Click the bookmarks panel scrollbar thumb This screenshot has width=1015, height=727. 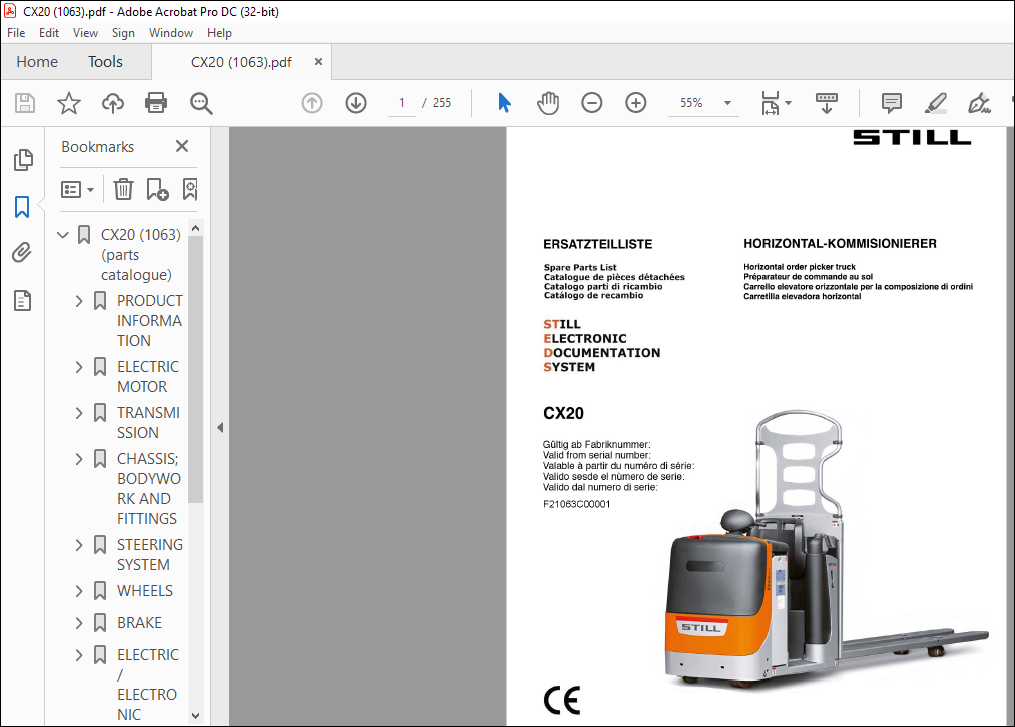click(x=195, y=369)
